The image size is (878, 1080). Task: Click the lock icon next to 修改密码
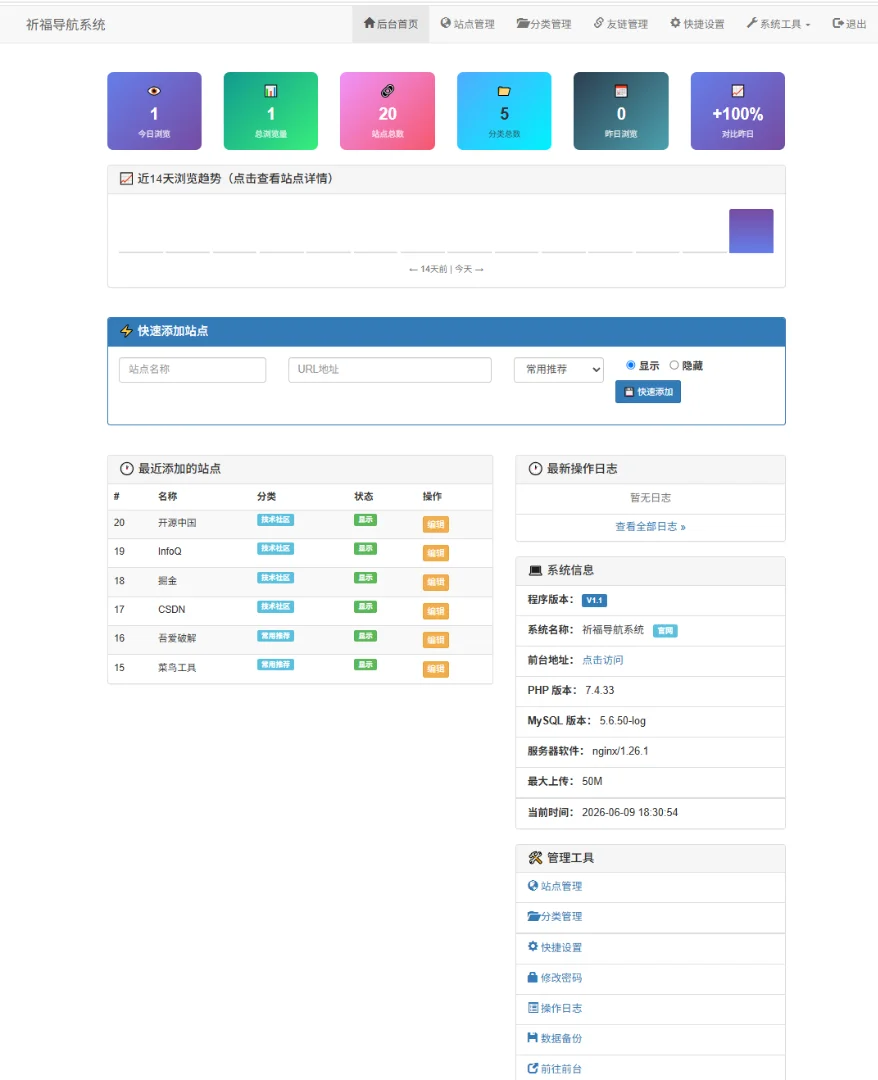click(x=532, y=977)
